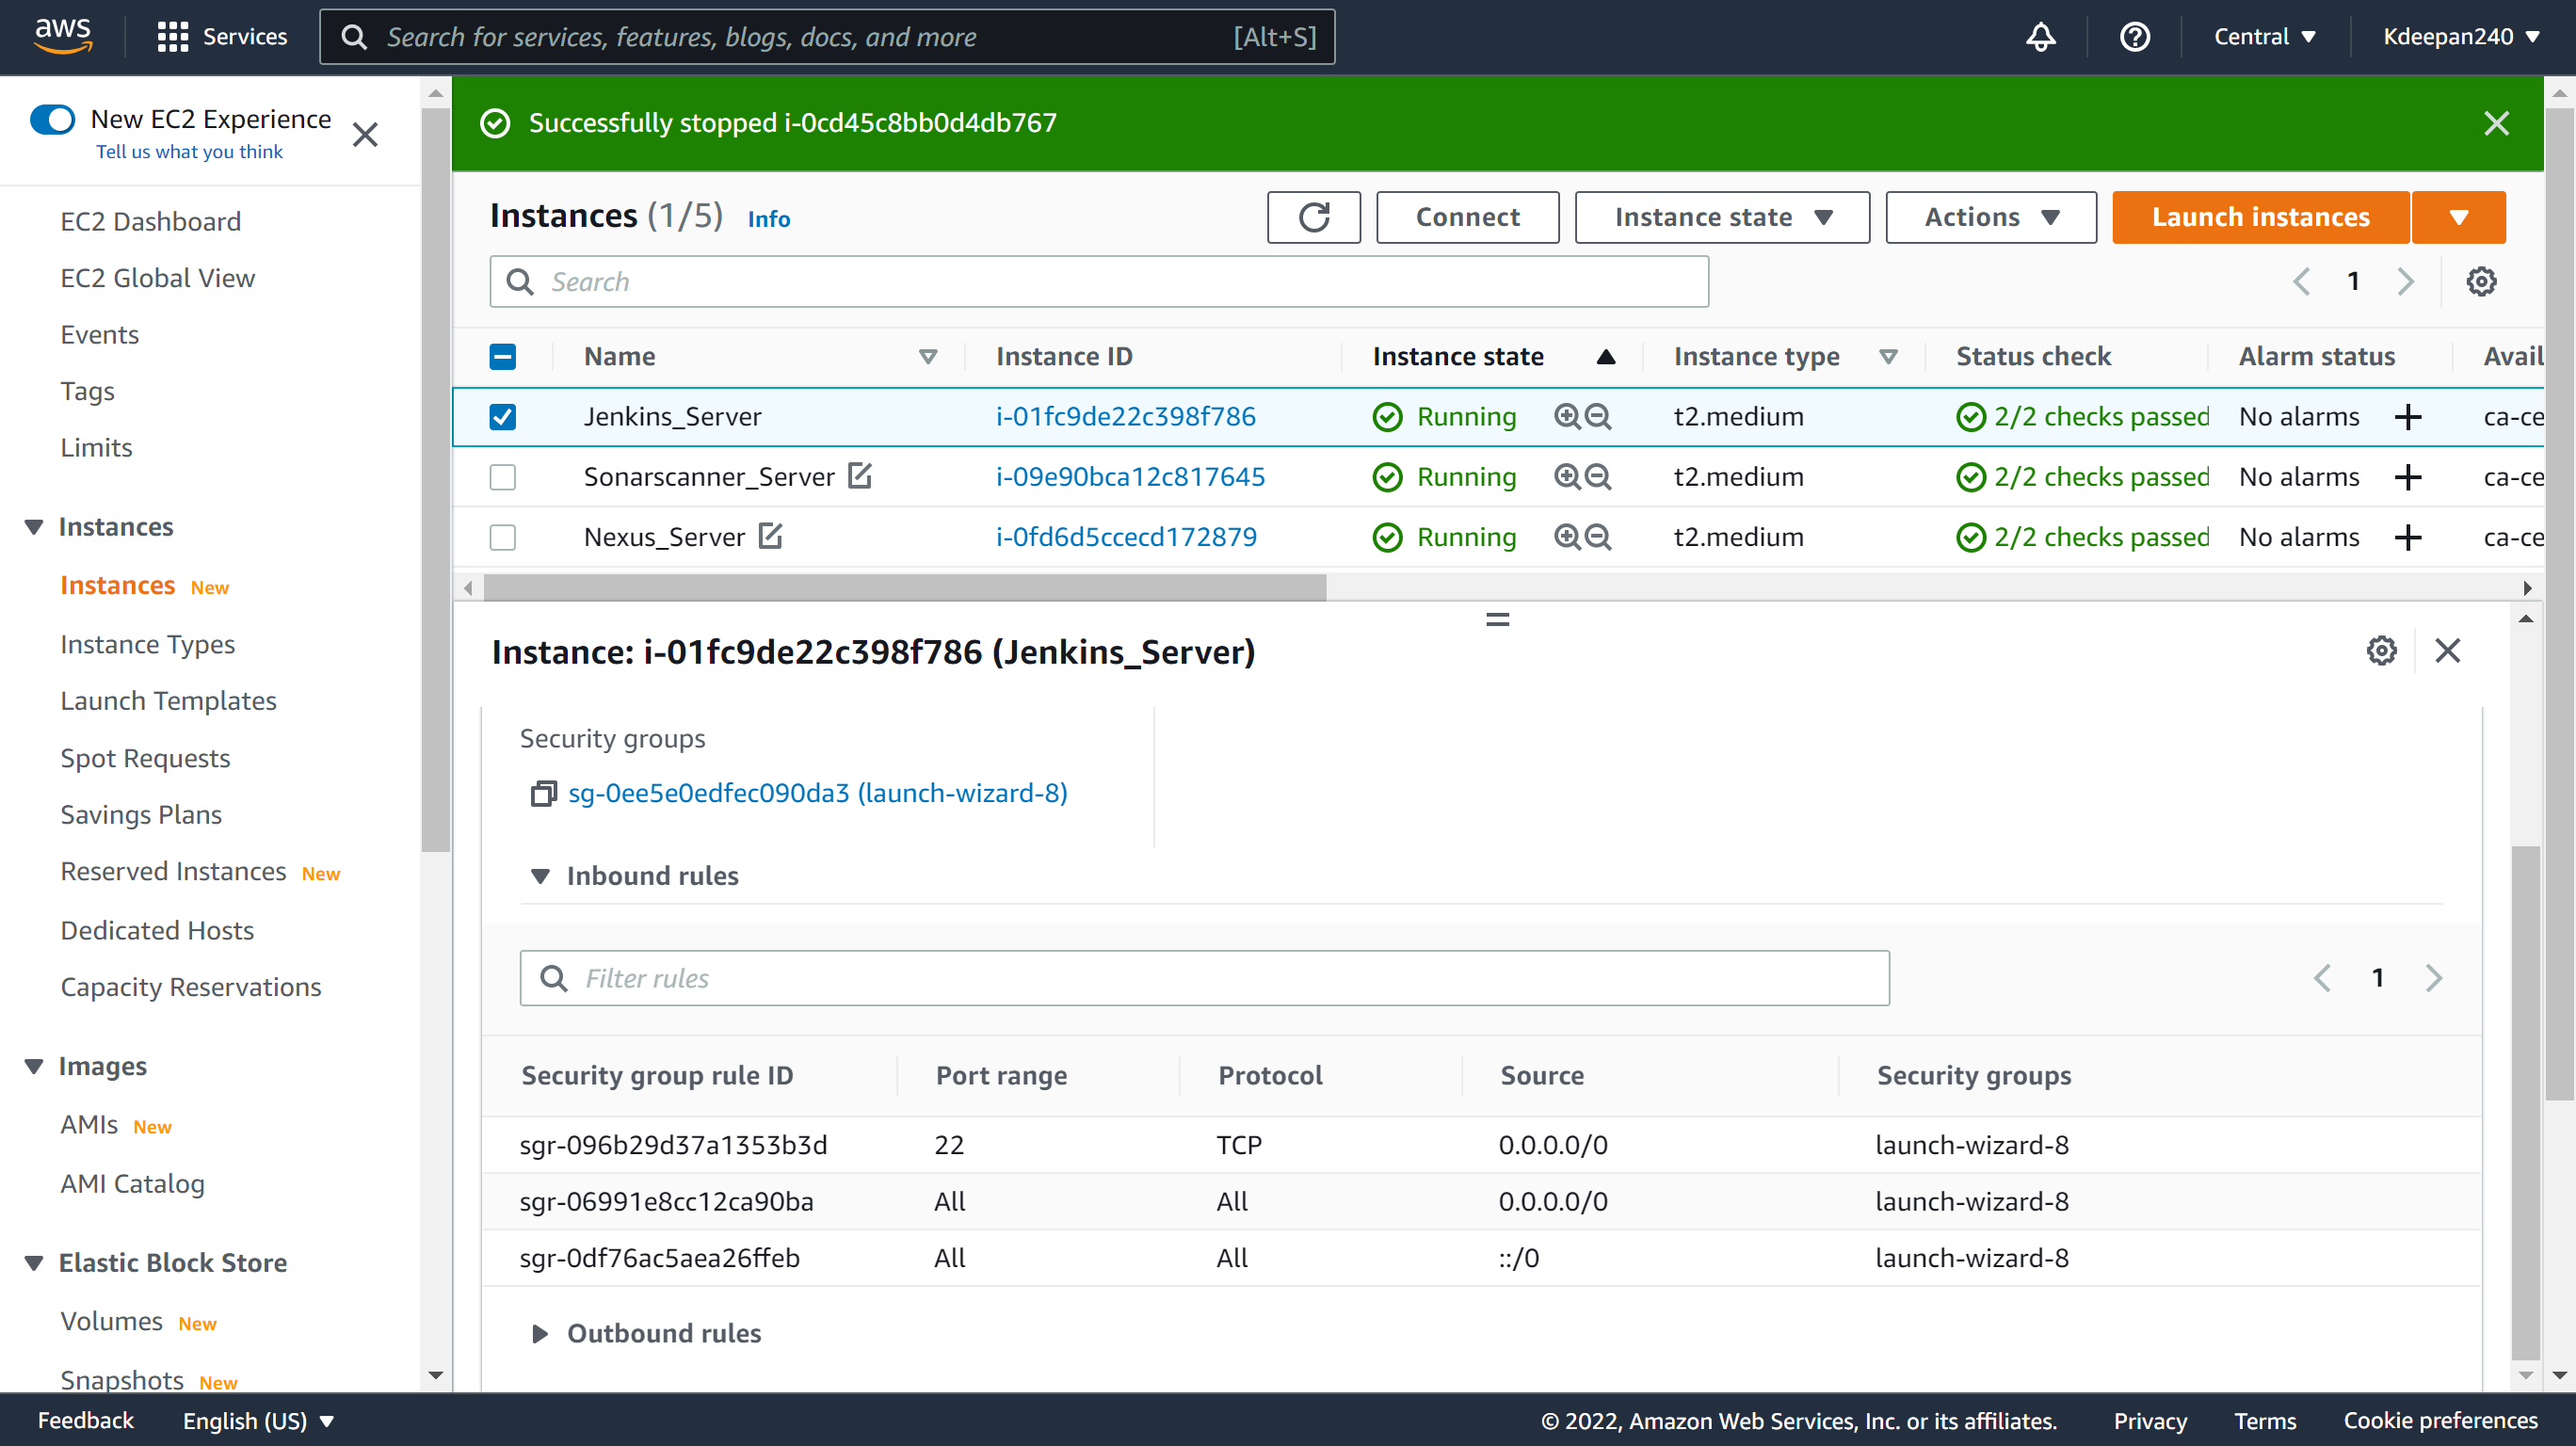Zoom in filter for Sonarscanner_Server state
Viewport: 2576px width, 1446px height.
coord(1566,477)
